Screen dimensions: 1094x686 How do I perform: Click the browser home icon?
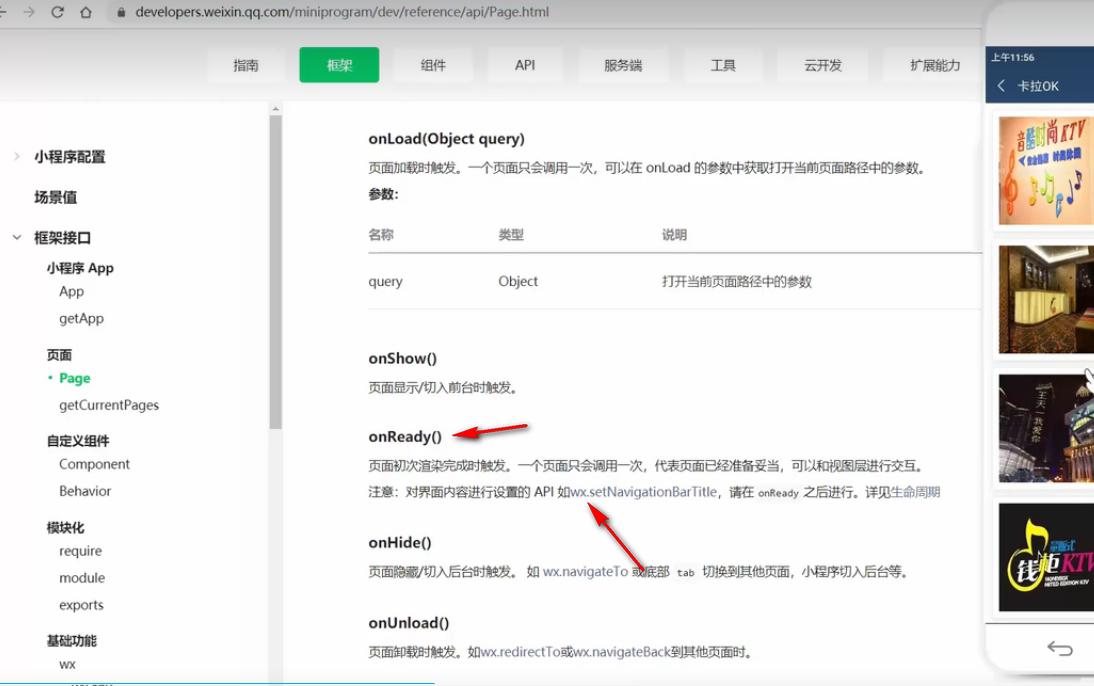click(x=86, y=14)
